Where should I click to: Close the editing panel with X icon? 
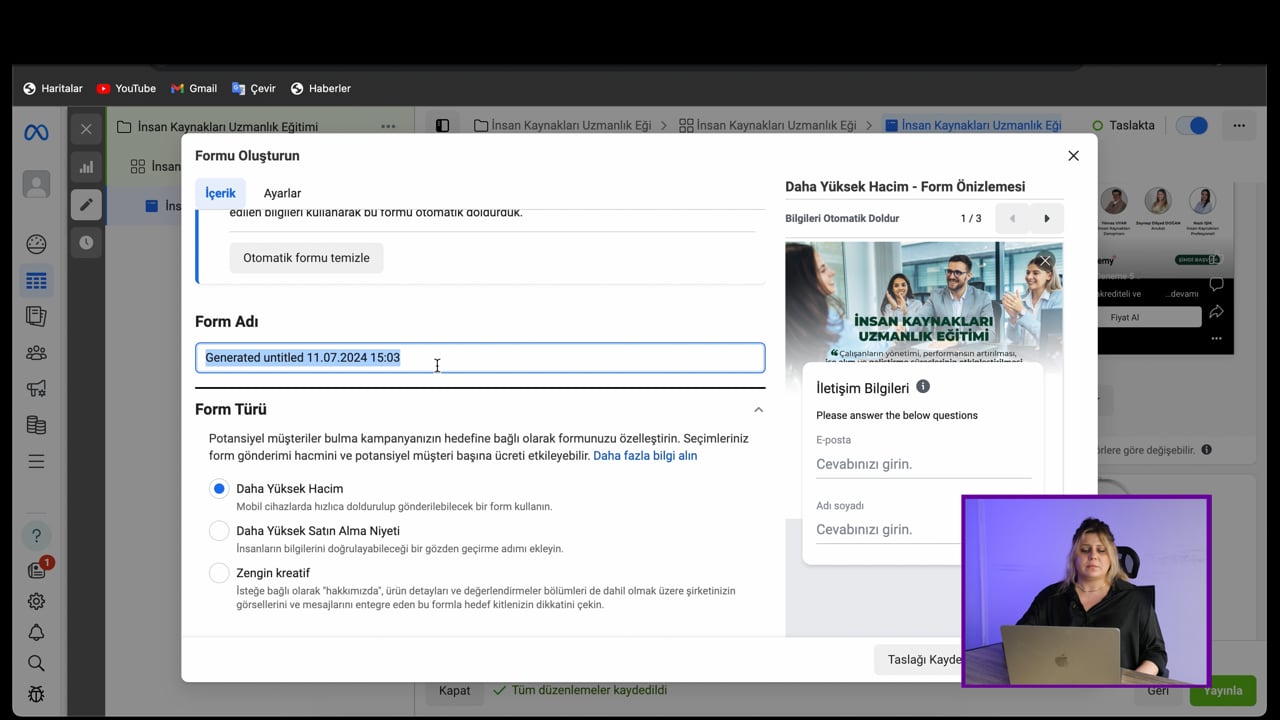86,129
